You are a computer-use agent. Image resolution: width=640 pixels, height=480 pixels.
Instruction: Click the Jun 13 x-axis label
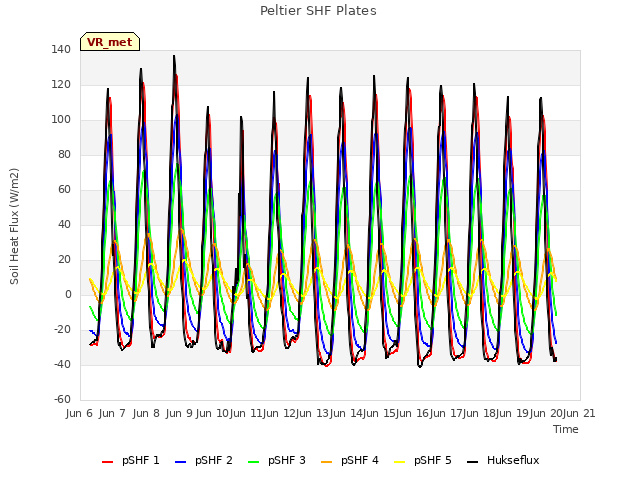pyautogui.click(x=313, y=414)
